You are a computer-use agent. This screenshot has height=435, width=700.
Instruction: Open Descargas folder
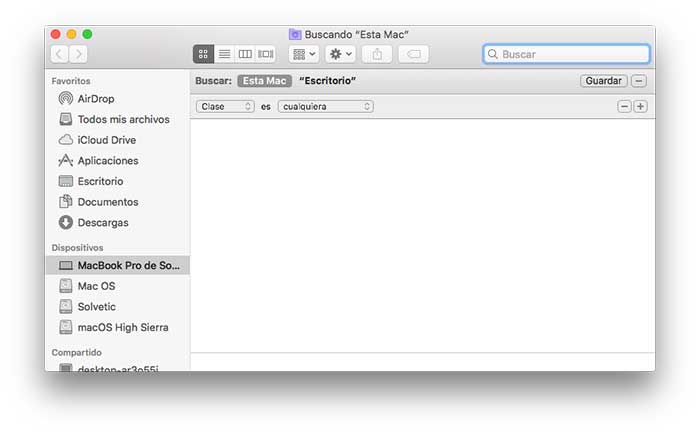pyautogui.click(x=118, y=222)
